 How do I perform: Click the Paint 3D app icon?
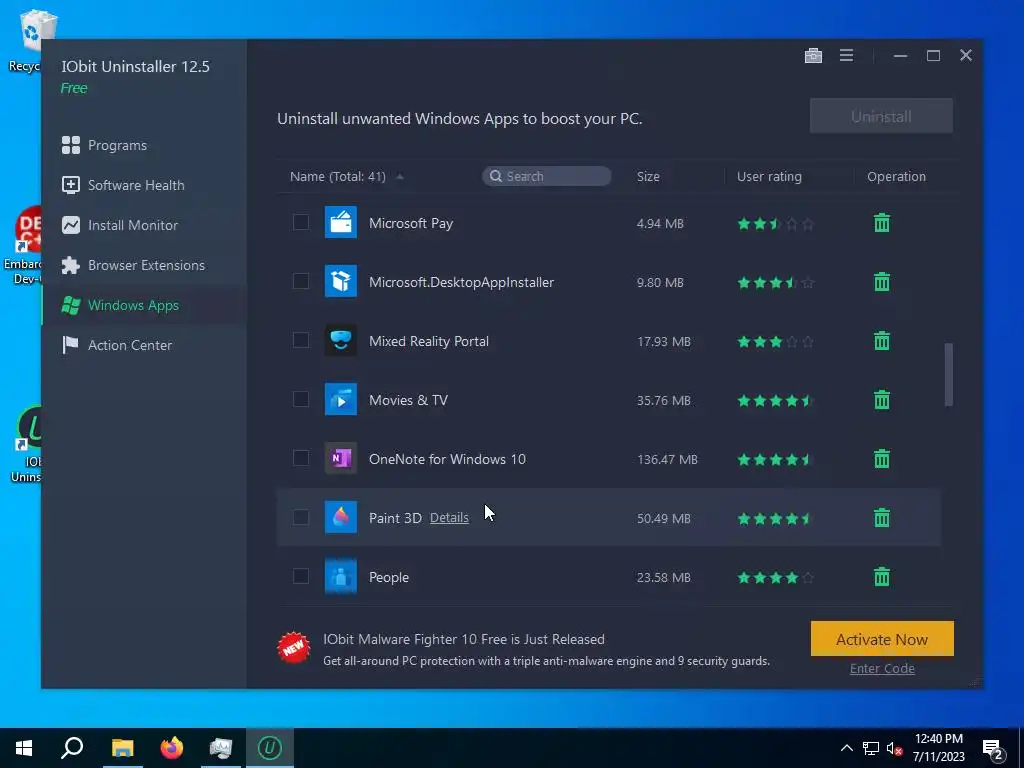(x=341, y=517)
